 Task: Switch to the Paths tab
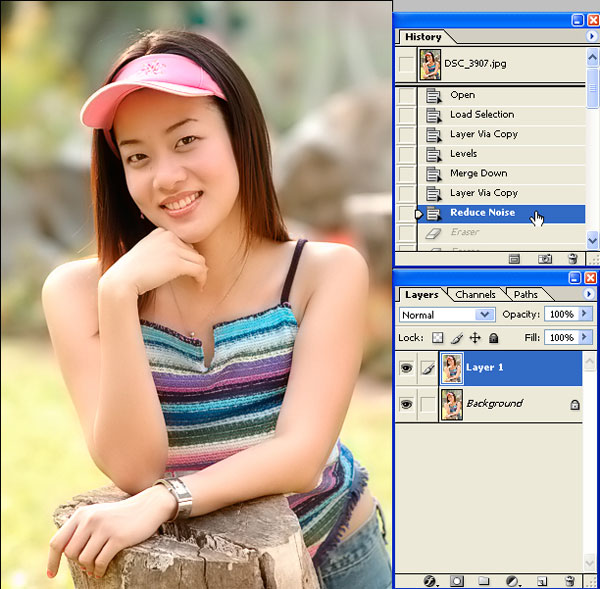[525, 295]
